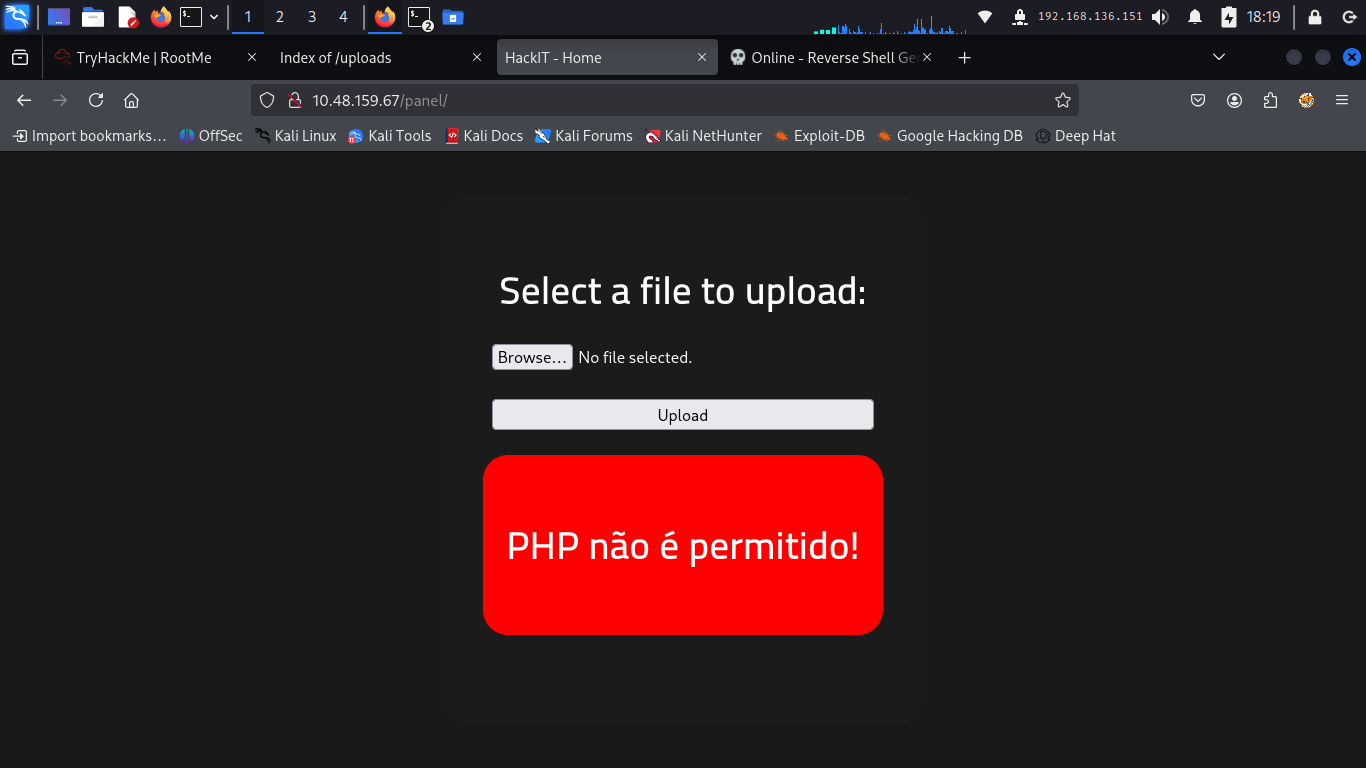Open tracking protection shield icon
Viewport: 1366px width, 768px height.
click(x=266, y=100)
